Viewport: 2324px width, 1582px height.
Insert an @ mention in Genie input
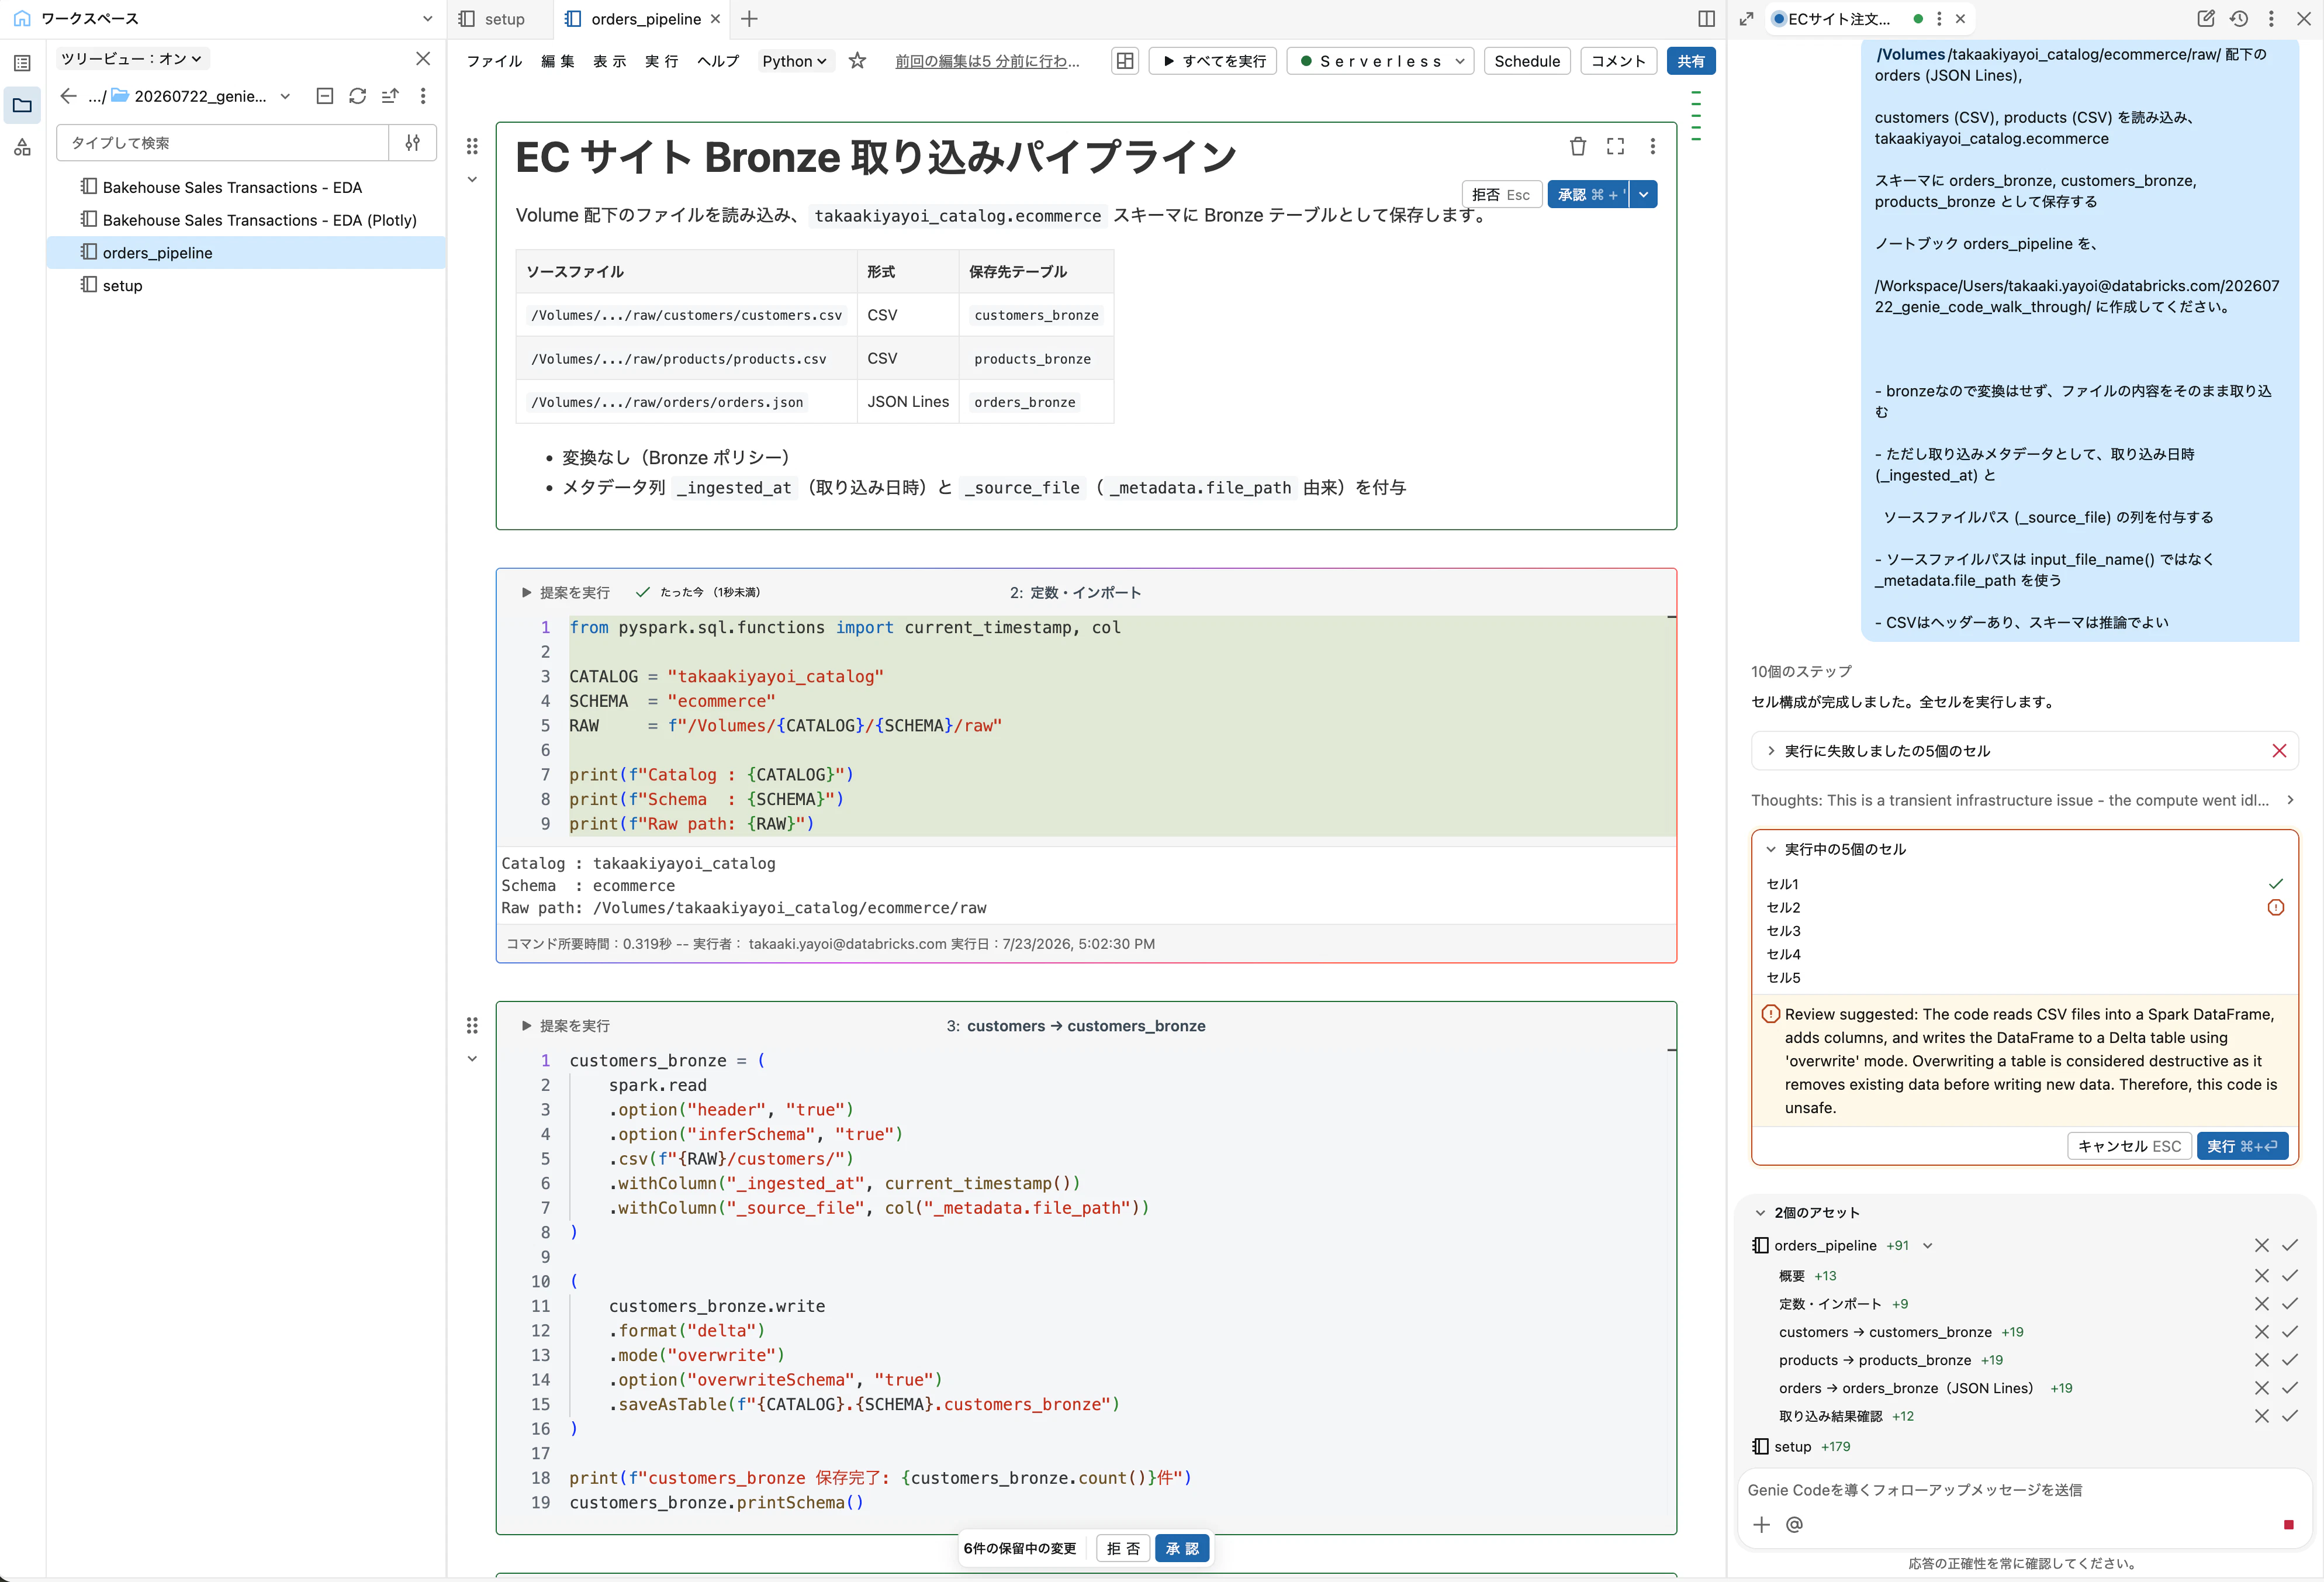click(1794, 1524)
